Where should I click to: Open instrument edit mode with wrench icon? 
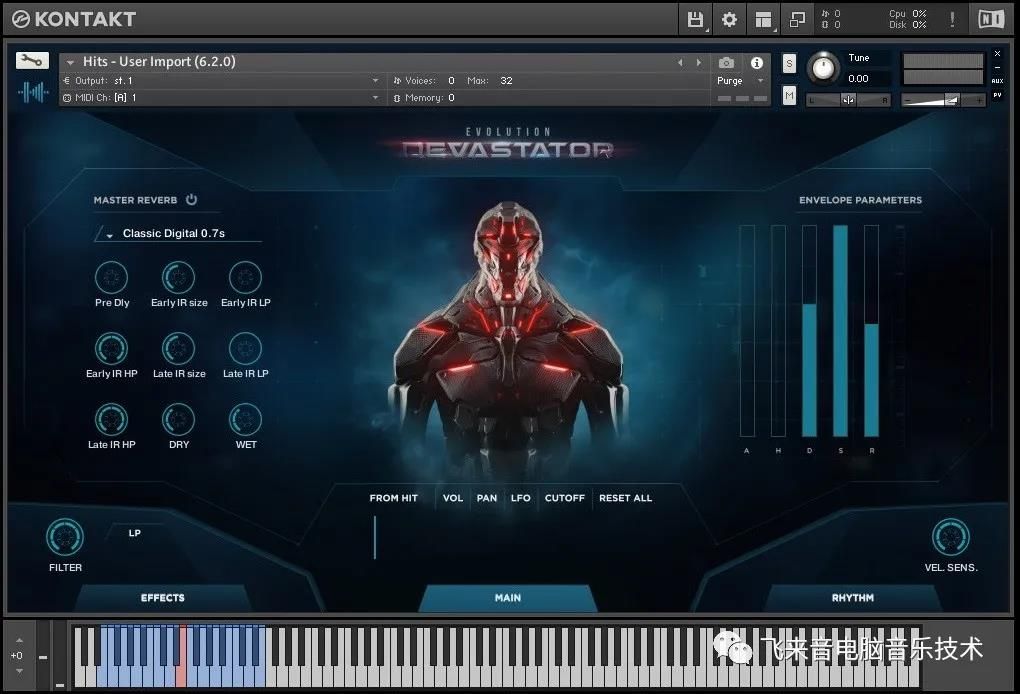(x=32, y=60)
